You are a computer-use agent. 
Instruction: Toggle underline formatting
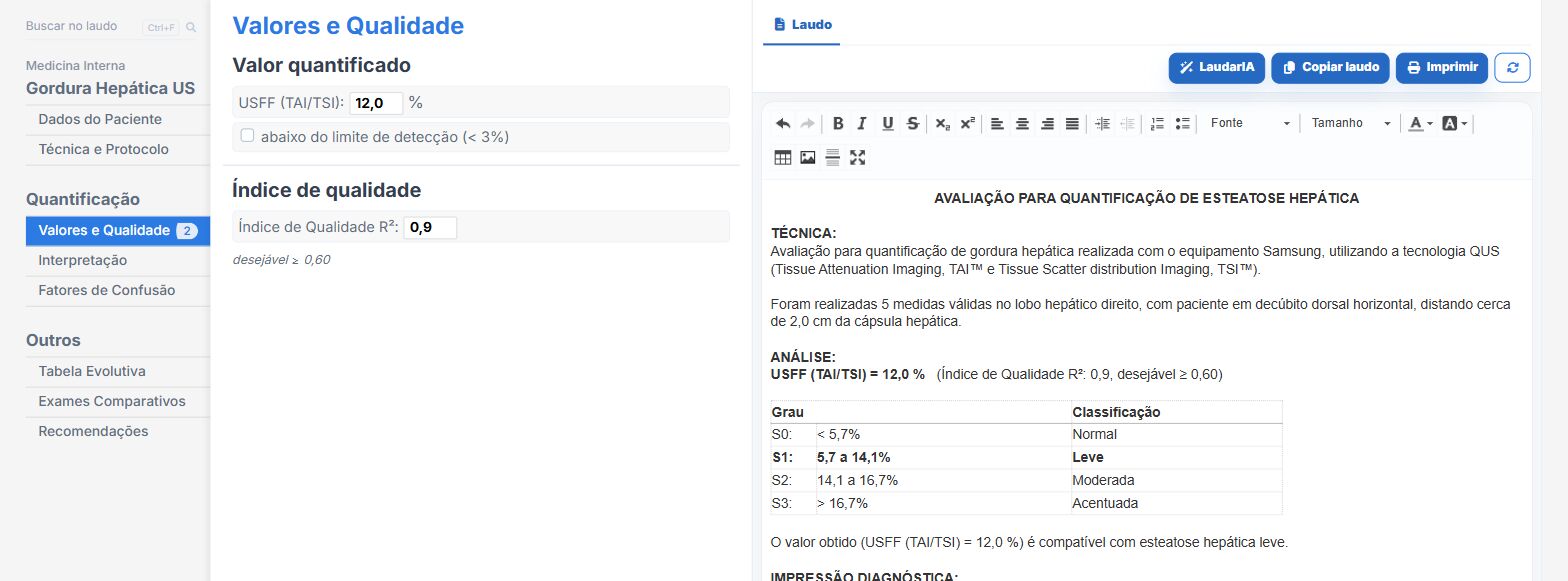887,124
